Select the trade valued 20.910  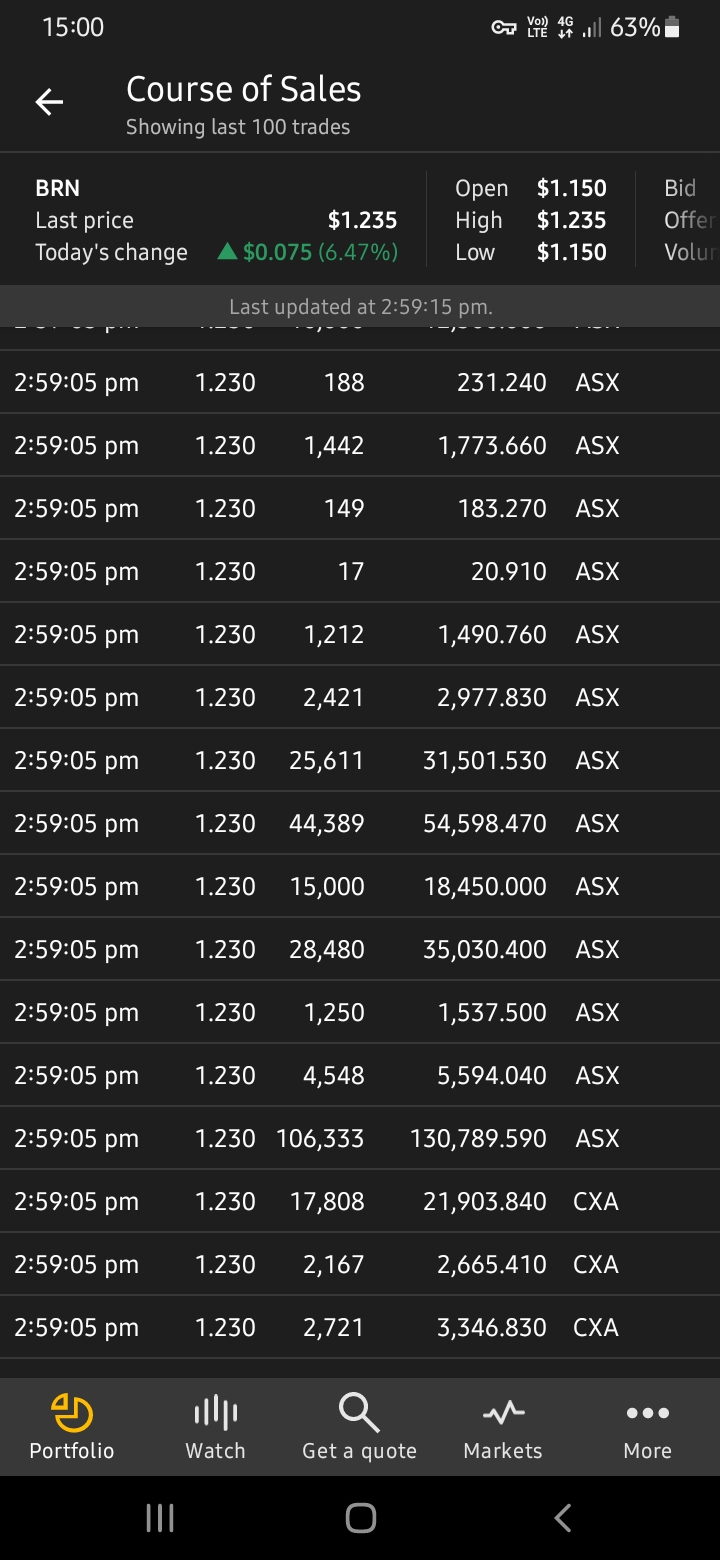coord(360,571)
